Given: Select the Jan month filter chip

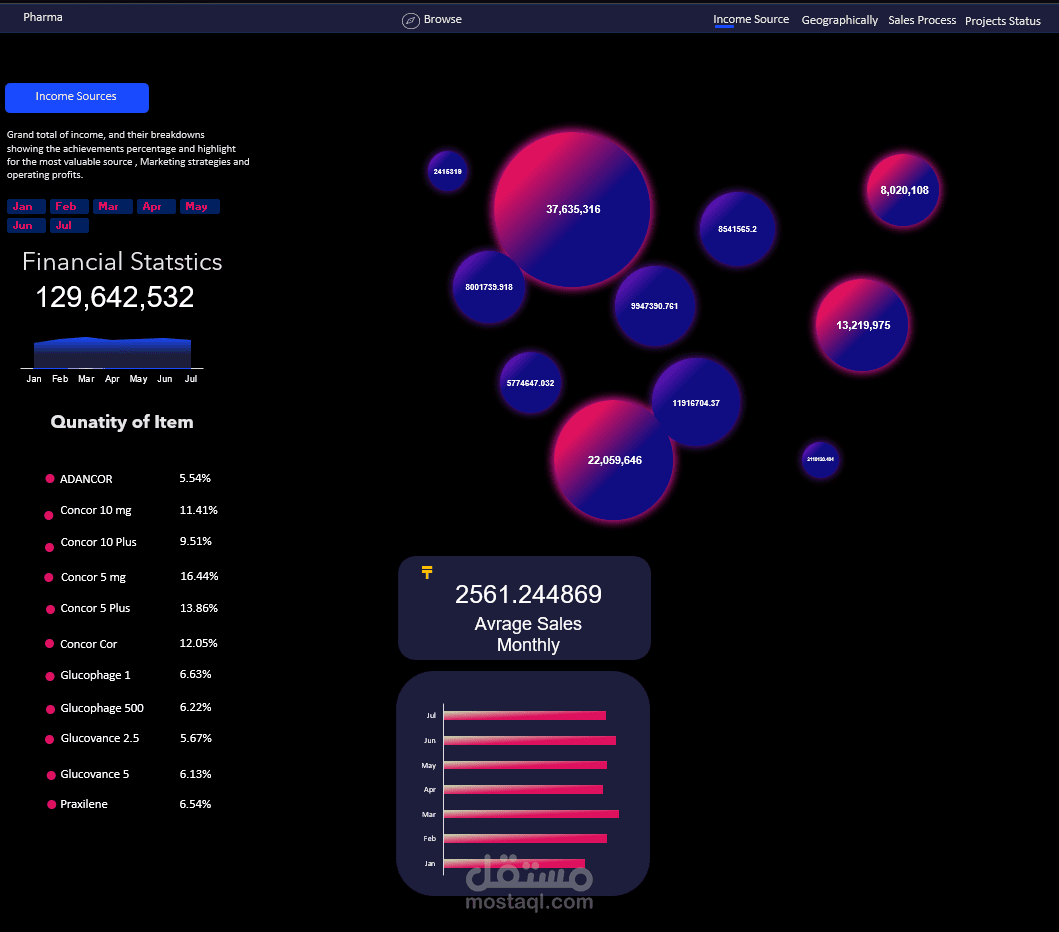Looking at the screenshot, I should [x=25, y=206].
